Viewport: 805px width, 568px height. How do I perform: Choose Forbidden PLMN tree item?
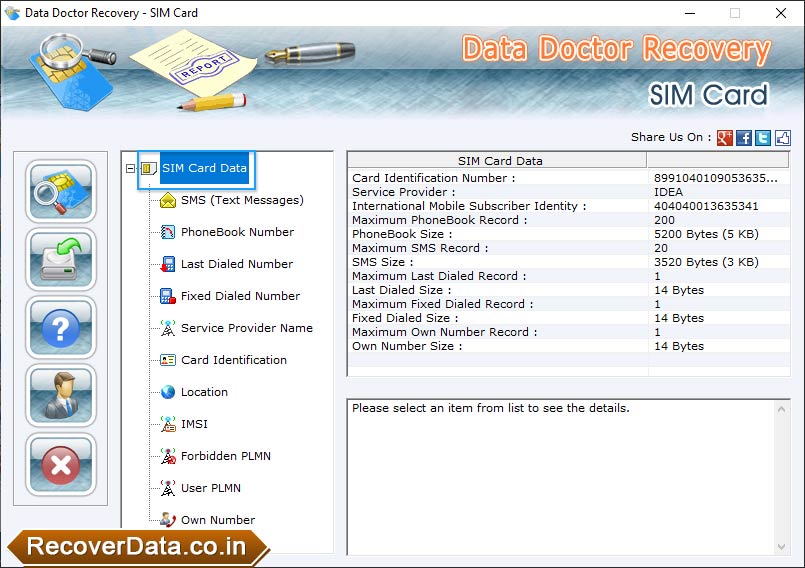(x=225, y=456)
